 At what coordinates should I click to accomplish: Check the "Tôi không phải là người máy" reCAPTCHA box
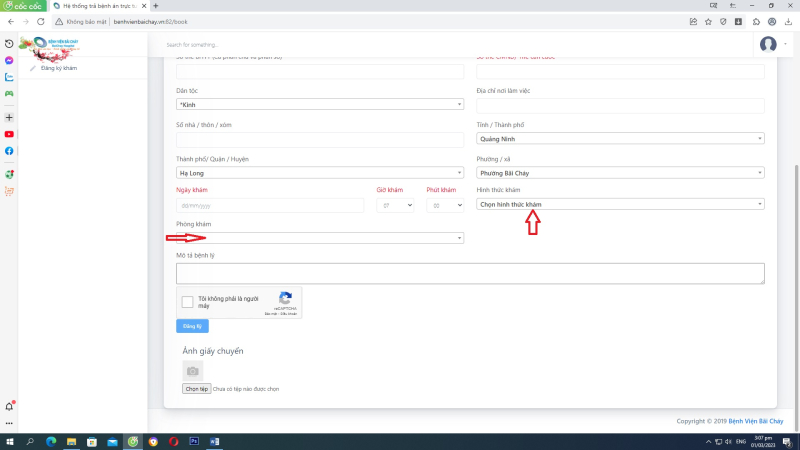[187, 302]
